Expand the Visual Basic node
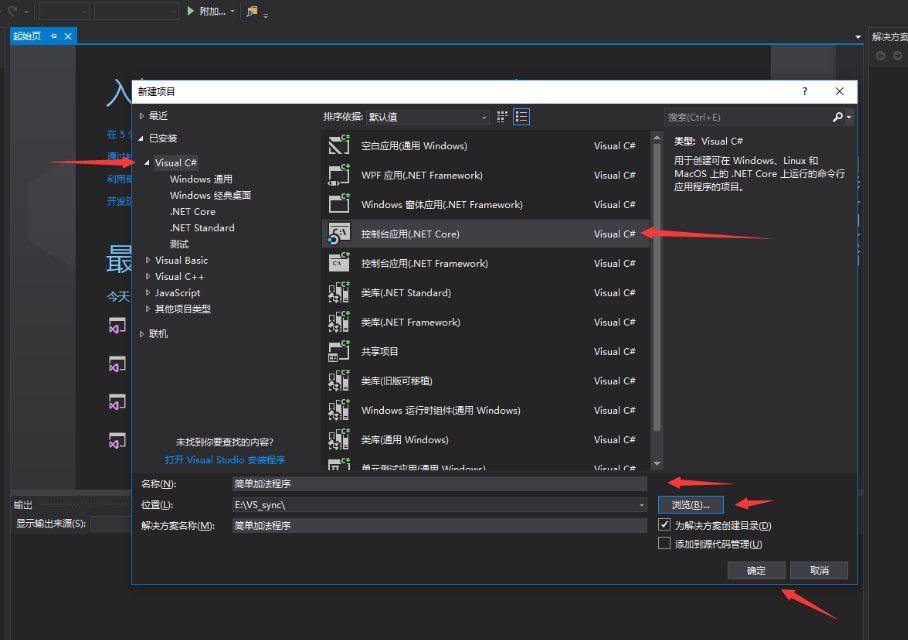 [148, 260]
